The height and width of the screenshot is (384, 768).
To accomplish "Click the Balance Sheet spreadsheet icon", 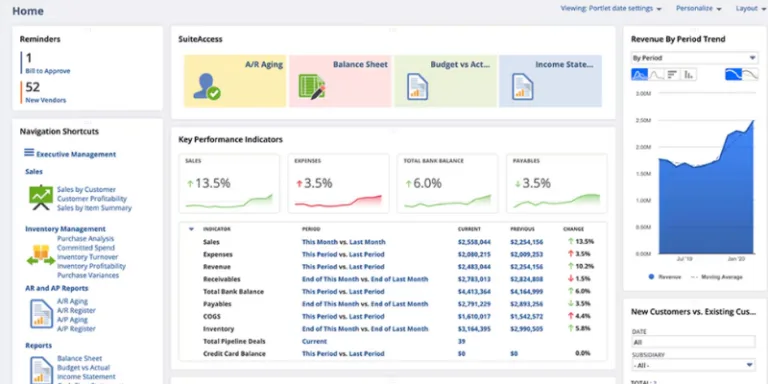I will point(312,87).
